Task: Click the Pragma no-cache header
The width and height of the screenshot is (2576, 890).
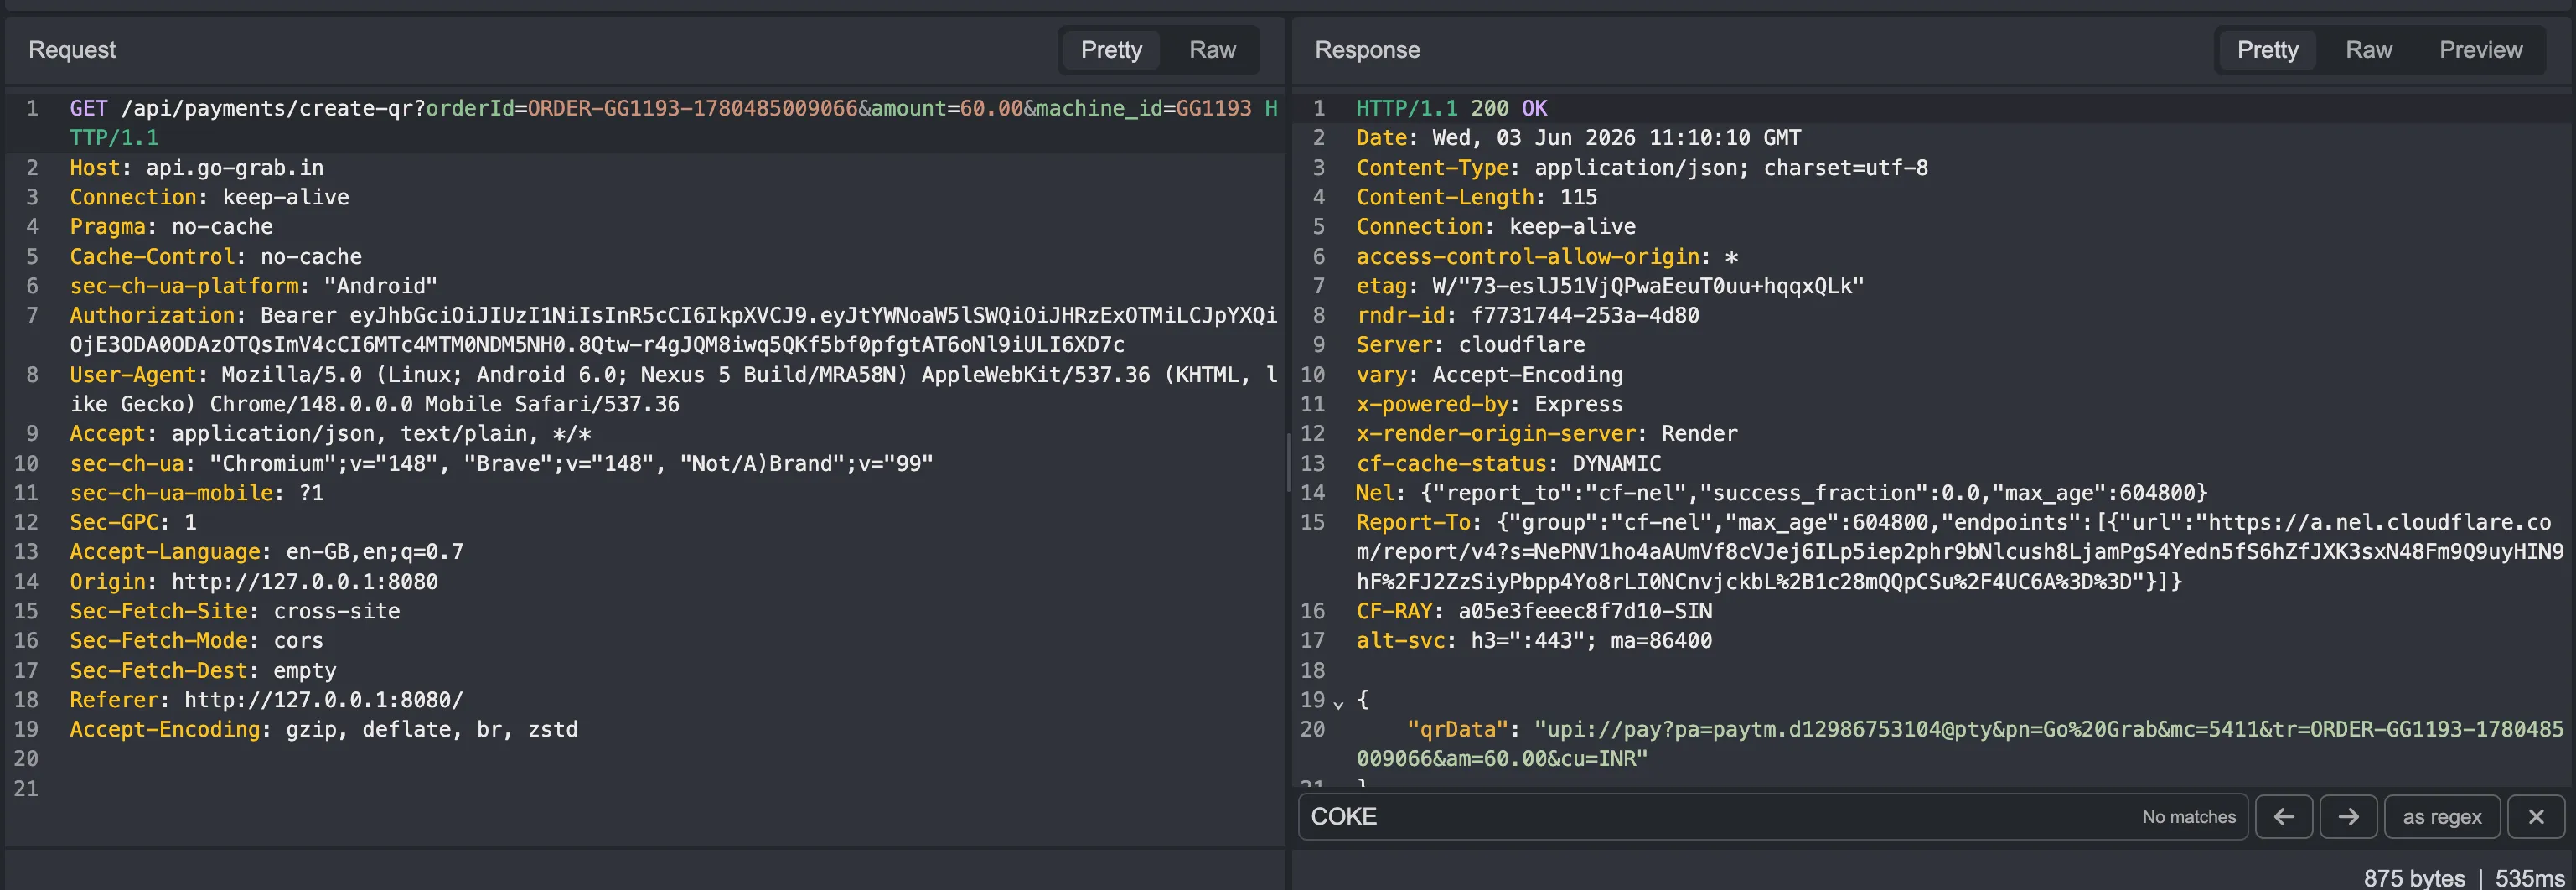Action: pos(171,227)
